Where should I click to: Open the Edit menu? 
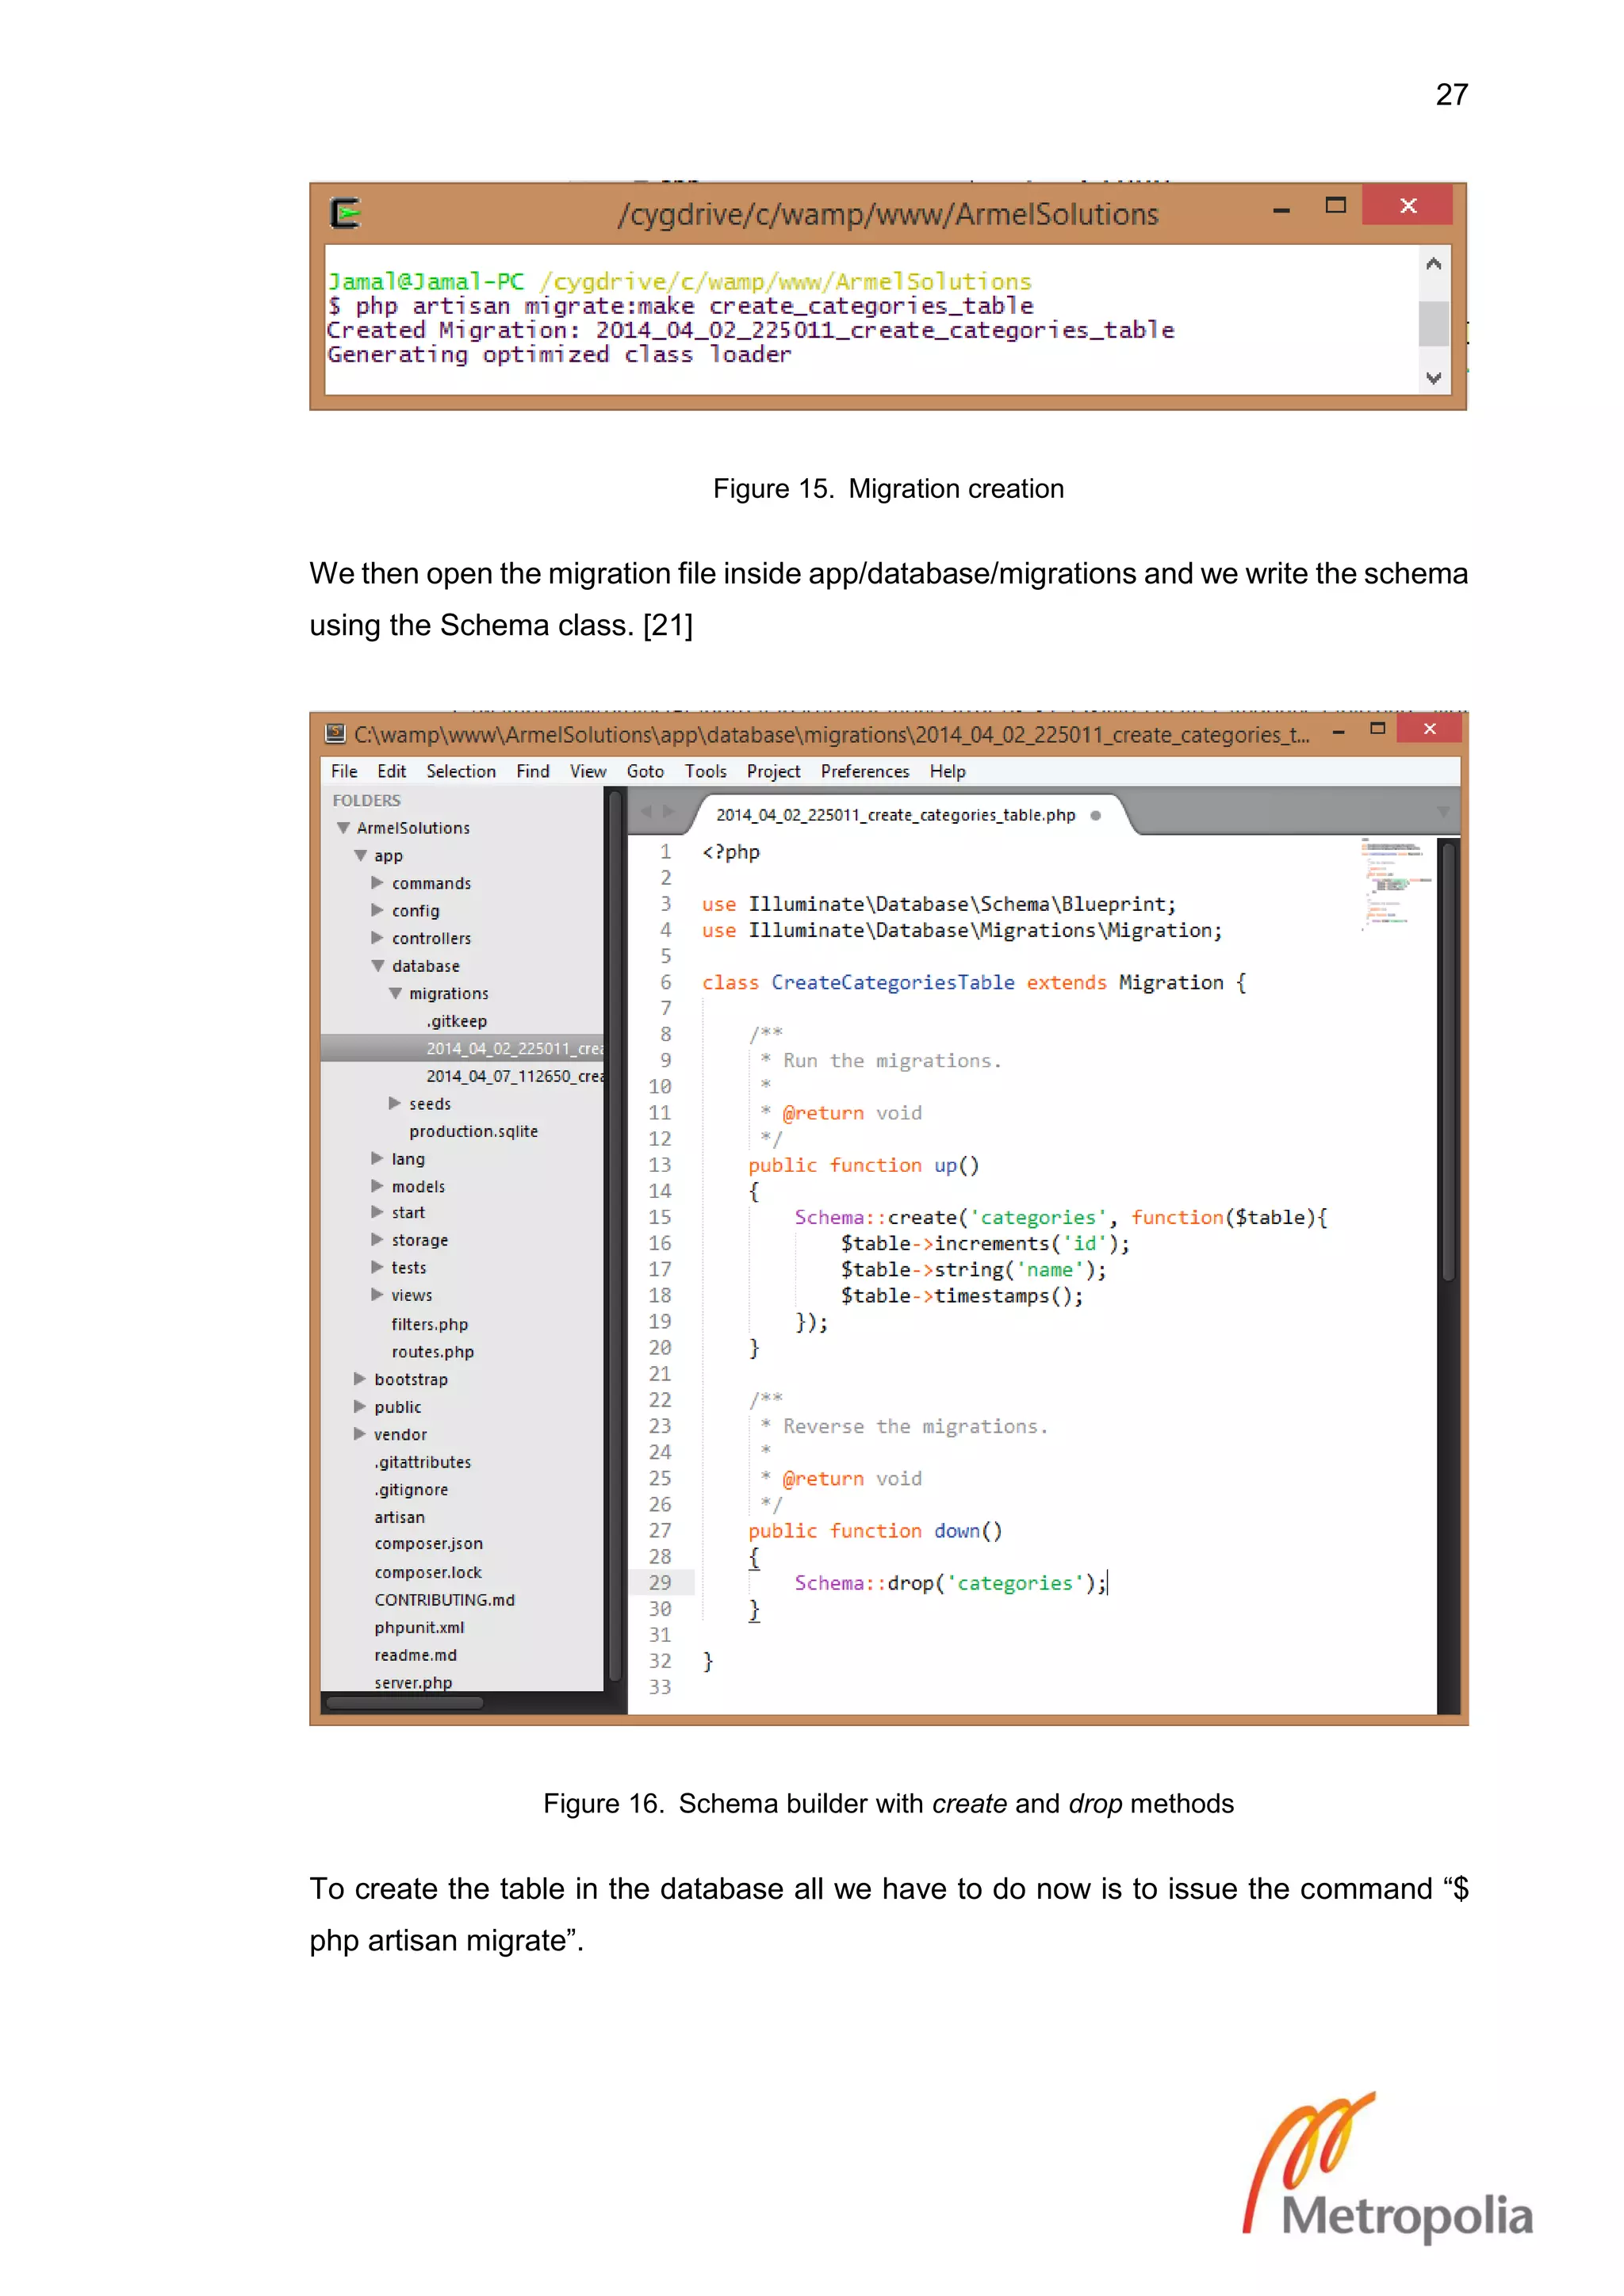[391, 771]
